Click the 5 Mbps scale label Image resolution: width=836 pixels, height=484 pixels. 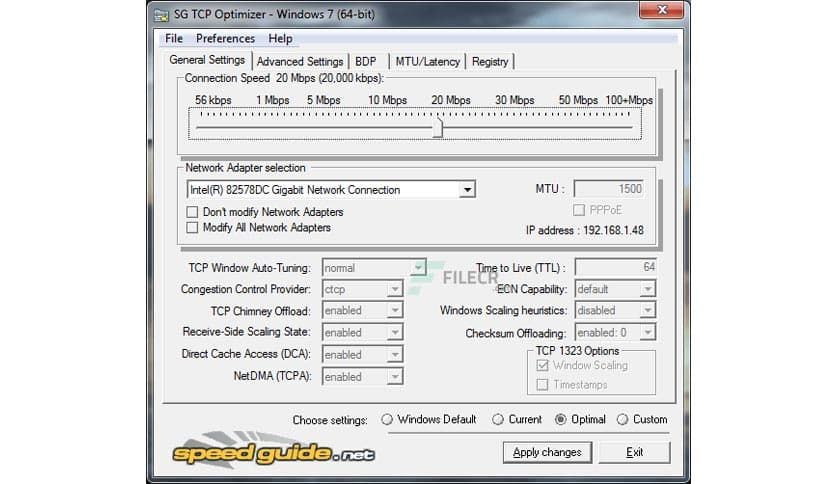click(324, 100)
